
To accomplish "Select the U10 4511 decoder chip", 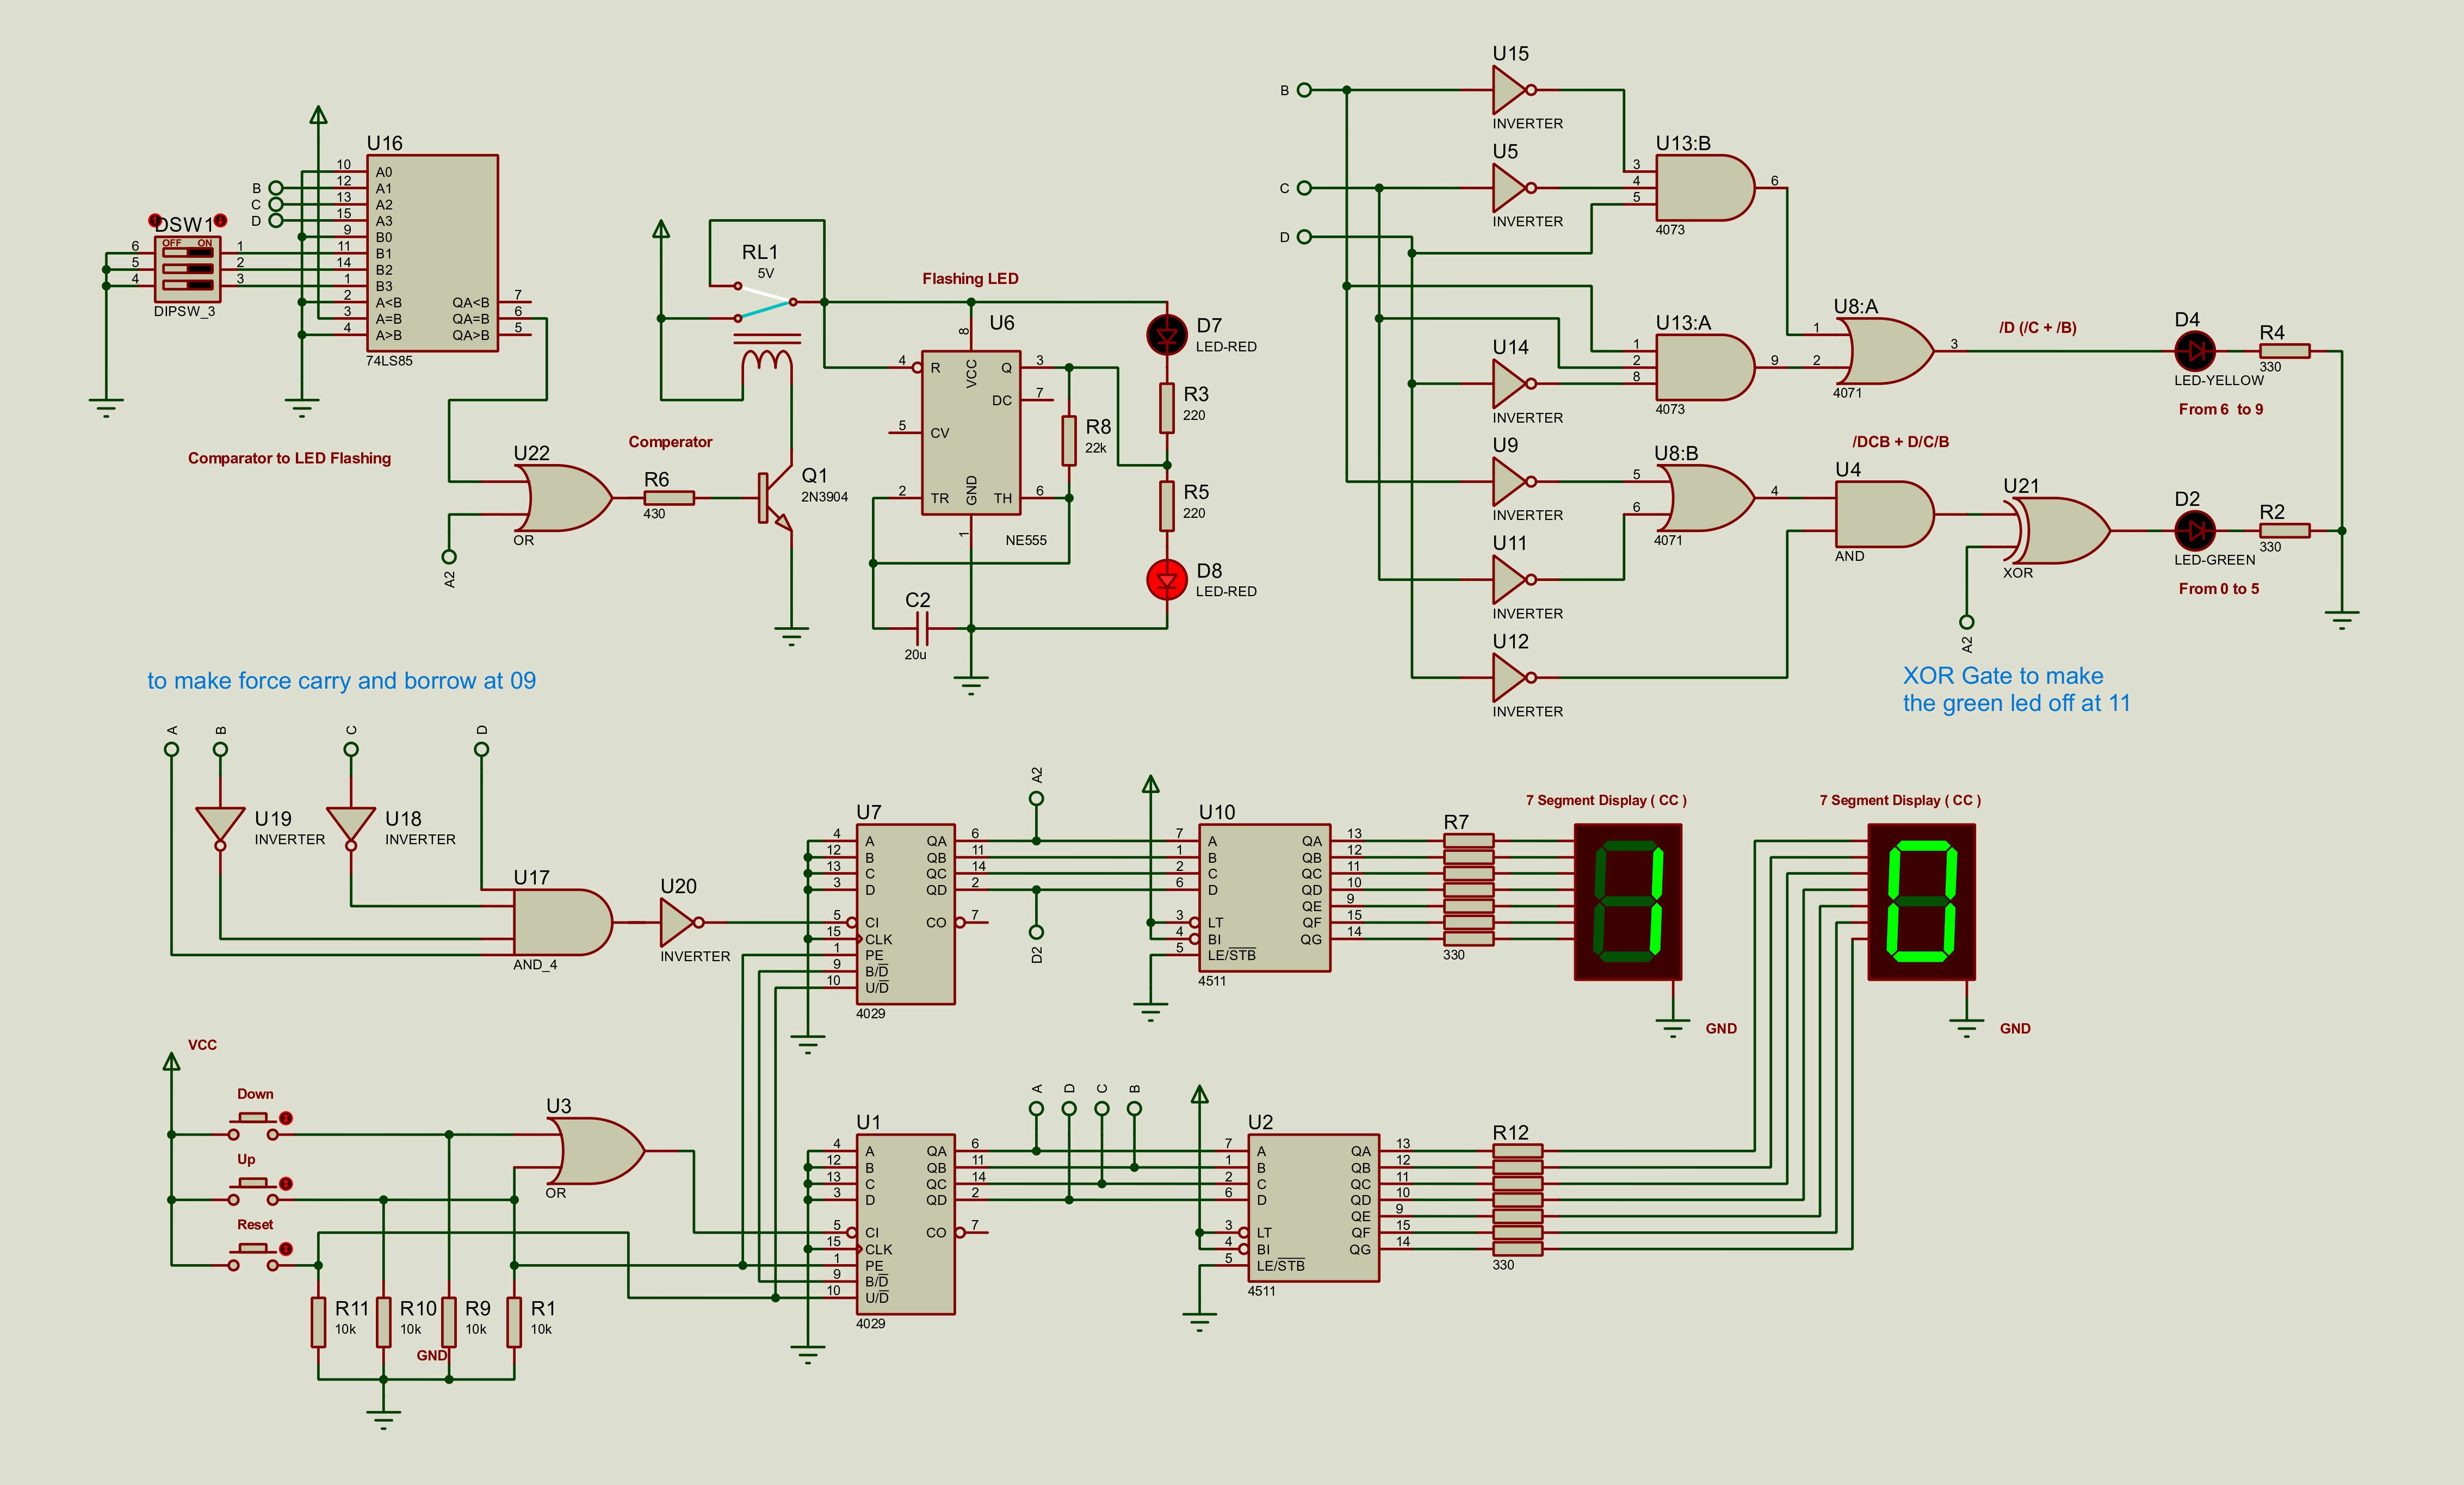I will 1265,898.
